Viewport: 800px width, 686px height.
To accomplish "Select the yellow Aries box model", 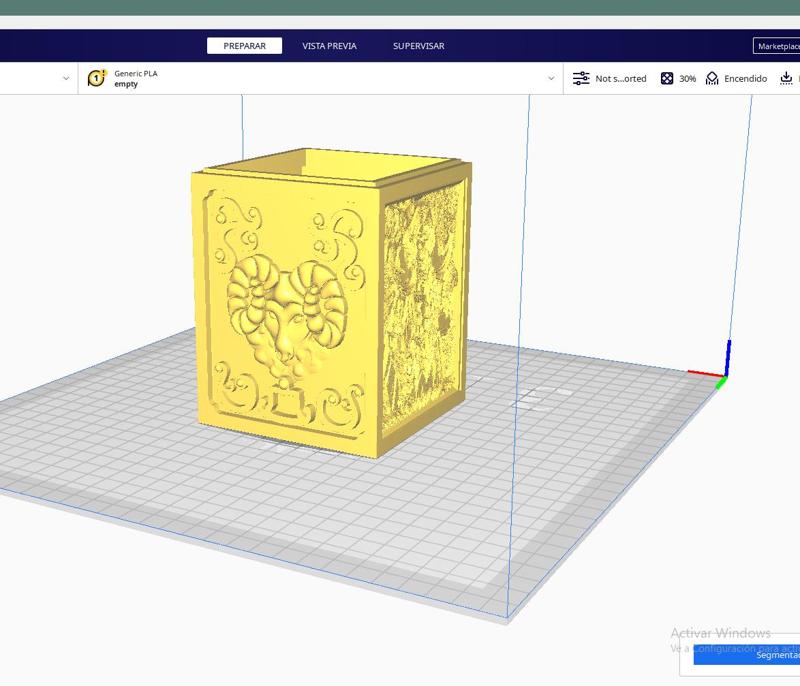I will [x=332, y=301].
